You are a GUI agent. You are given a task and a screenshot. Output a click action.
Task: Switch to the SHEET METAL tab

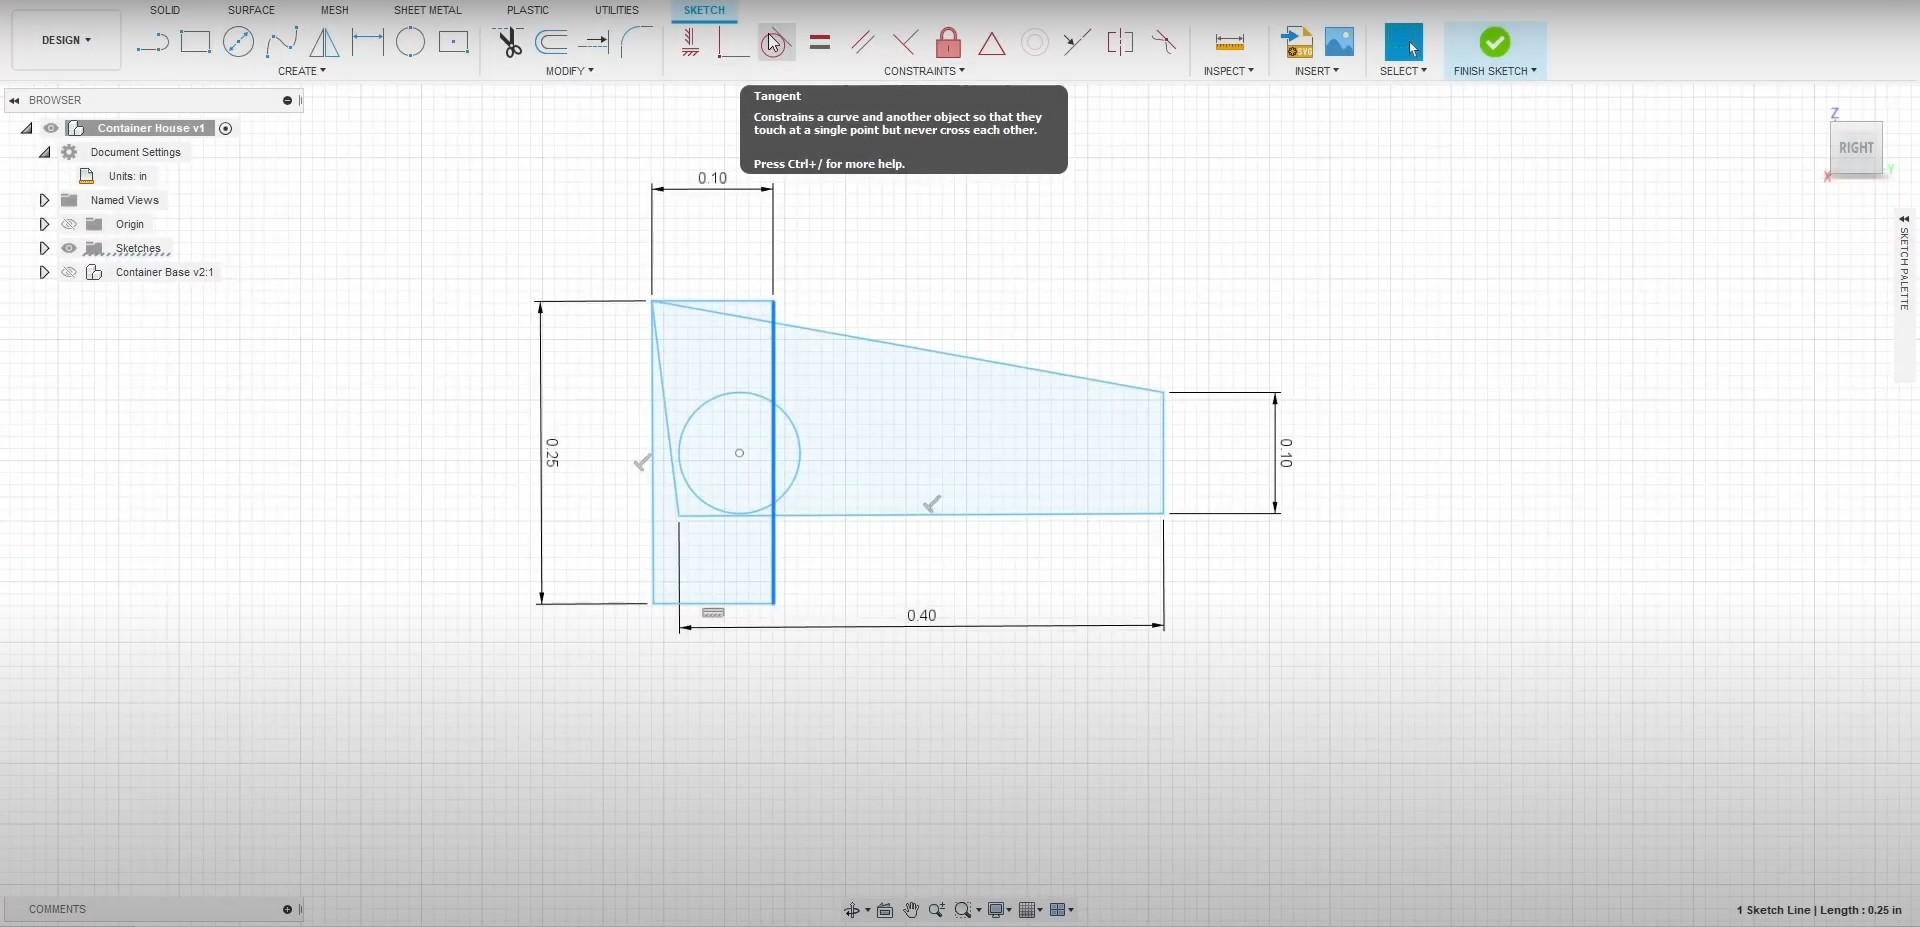(427, 10)
